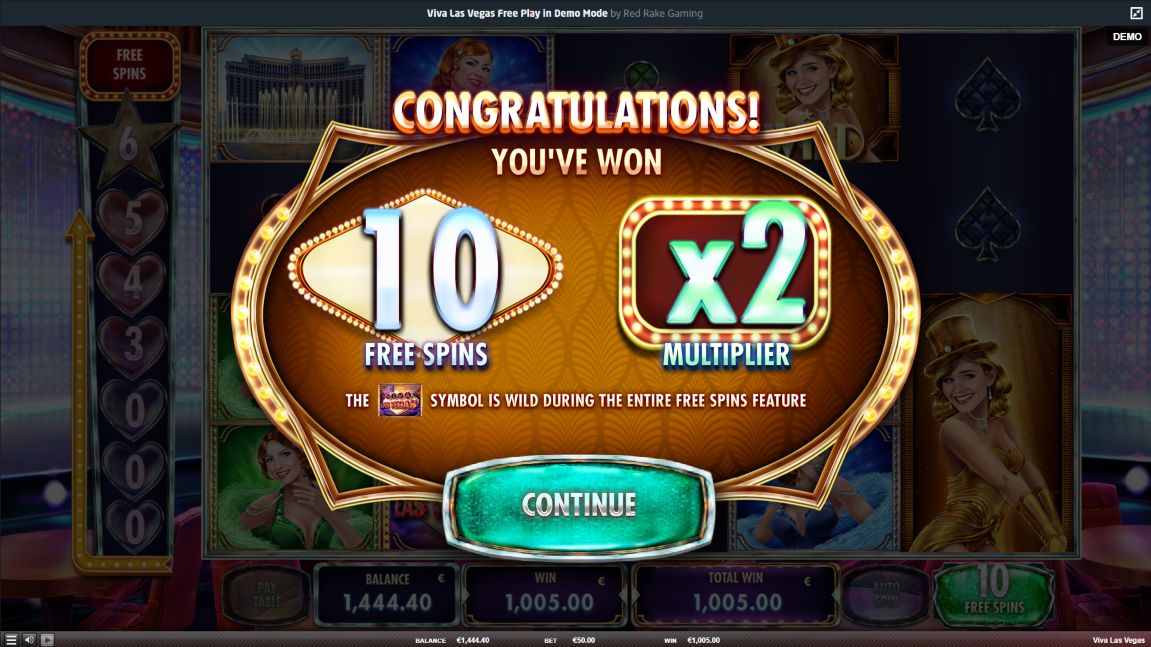Click the play icon in bottom bar

coord(47,640)
